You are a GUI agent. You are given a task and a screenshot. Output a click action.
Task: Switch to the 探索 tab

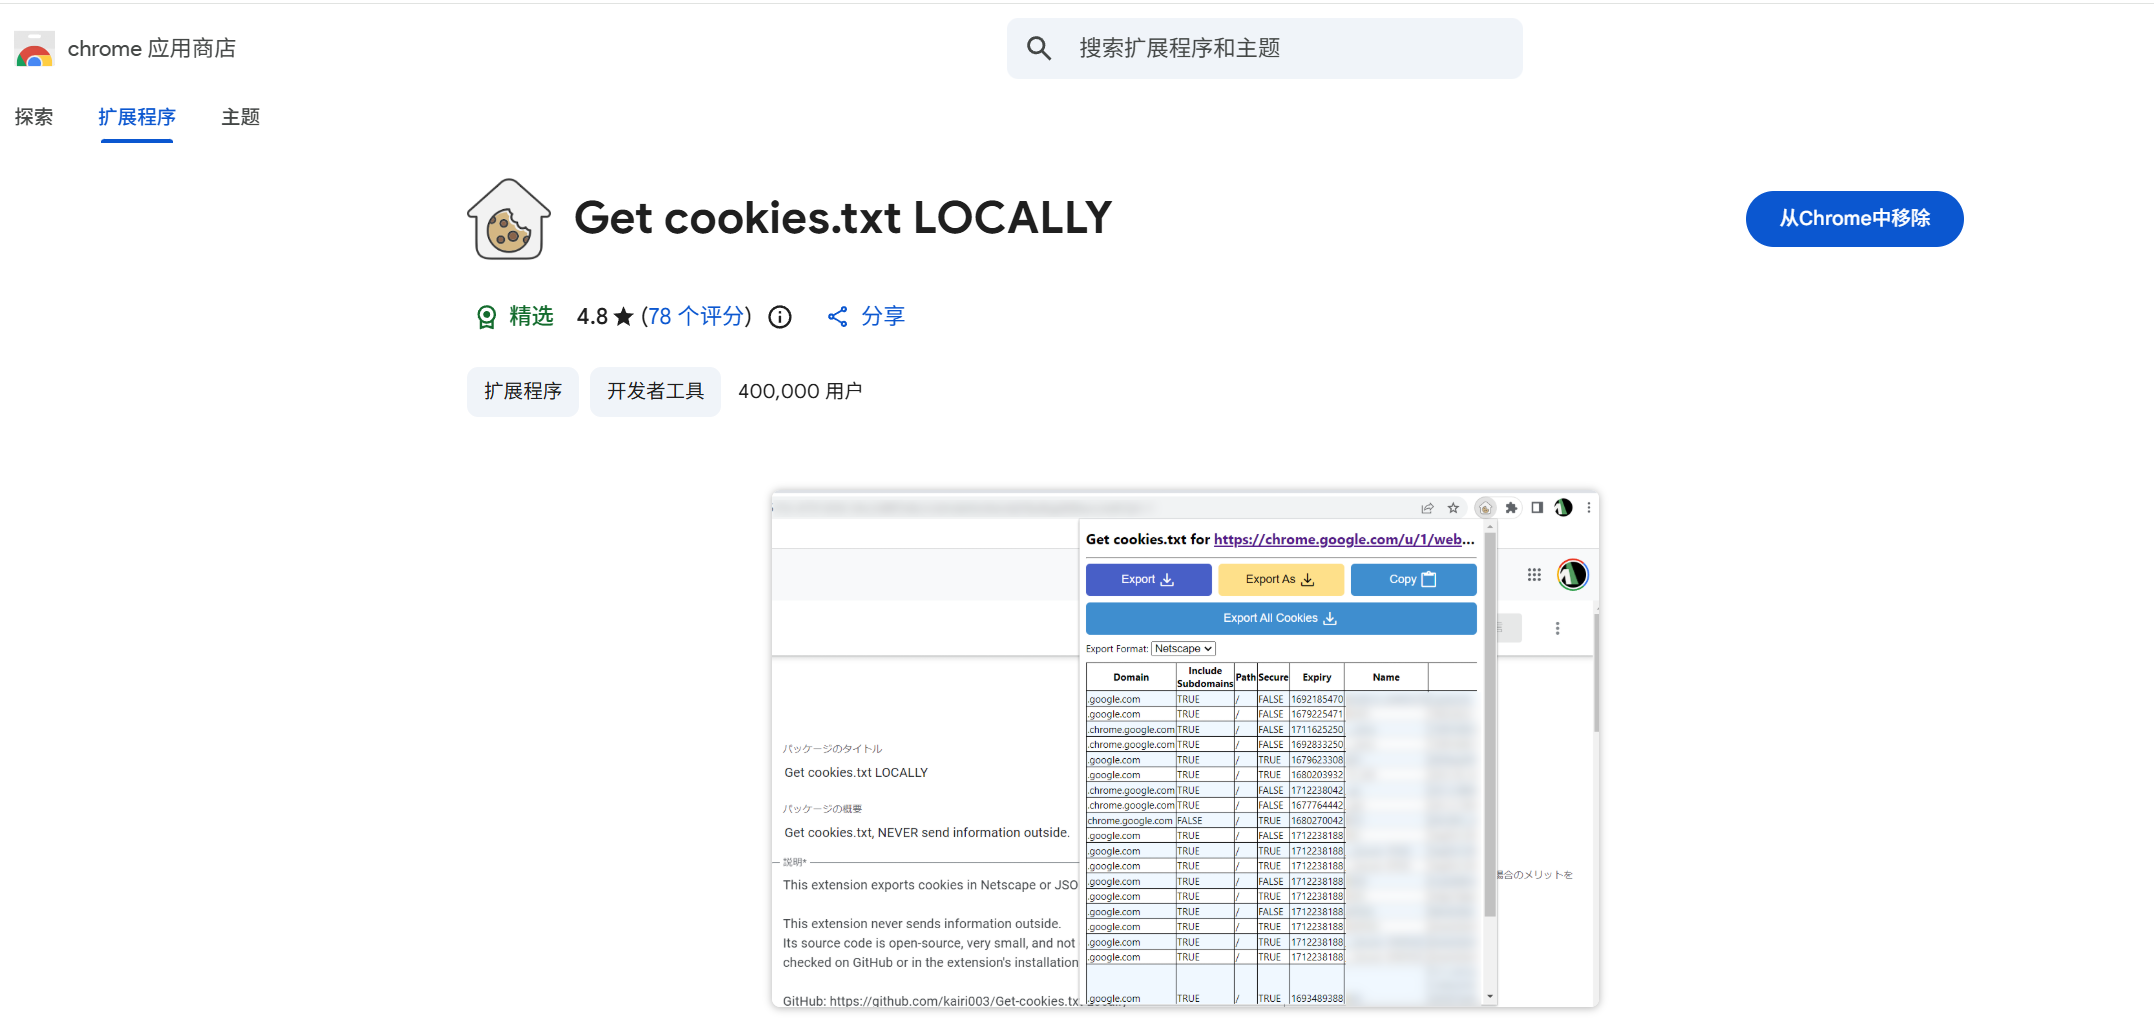34,117
